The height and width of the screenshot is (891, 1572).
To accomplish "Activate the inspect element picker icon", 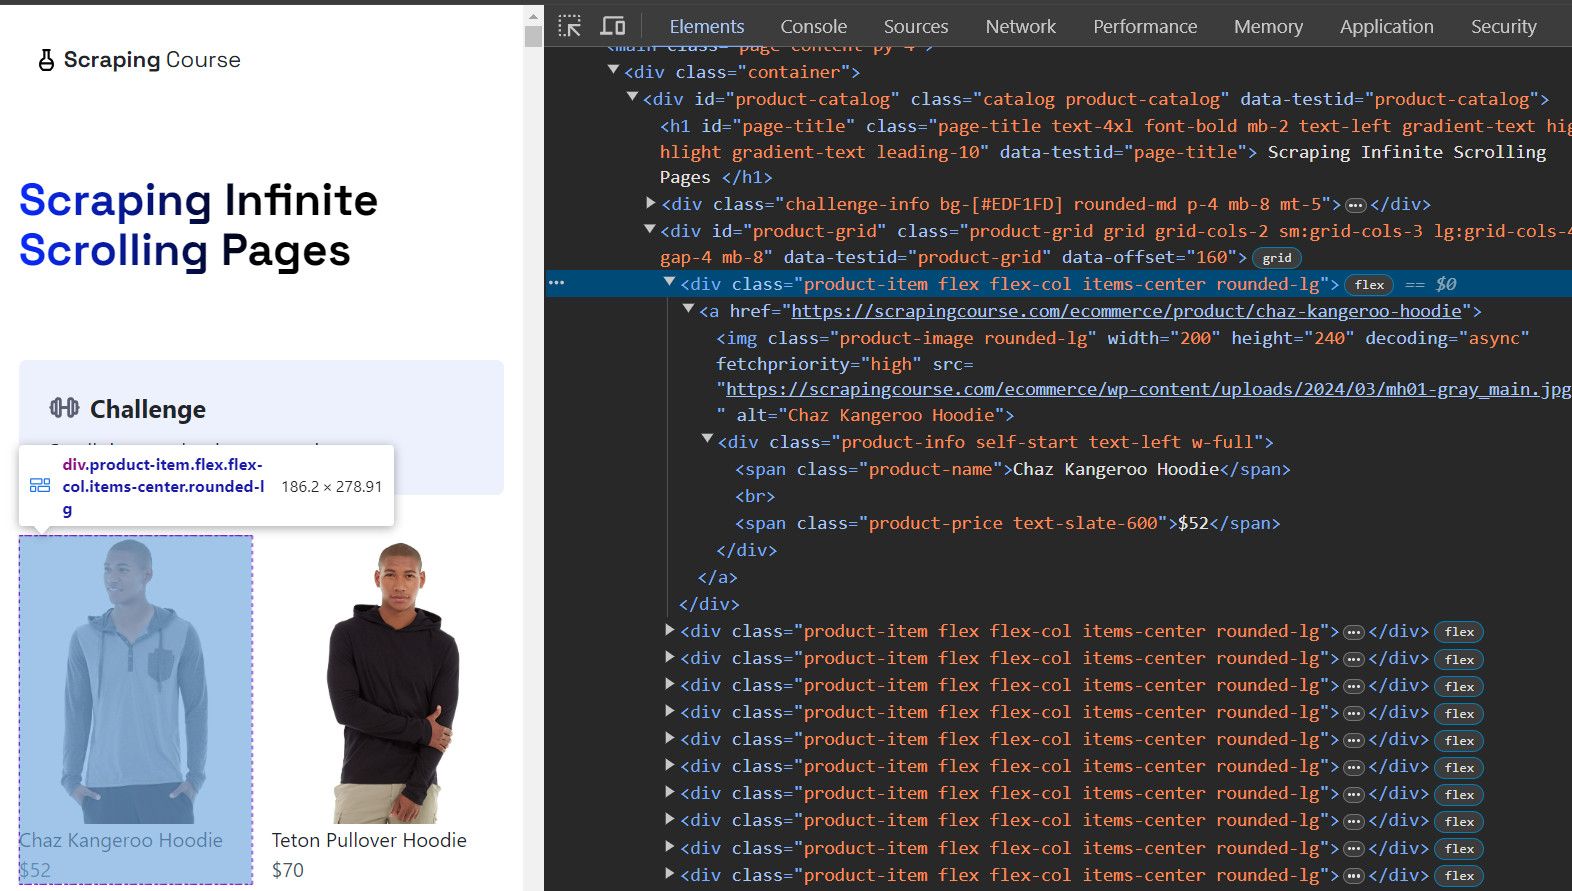I will coord(570,26).
